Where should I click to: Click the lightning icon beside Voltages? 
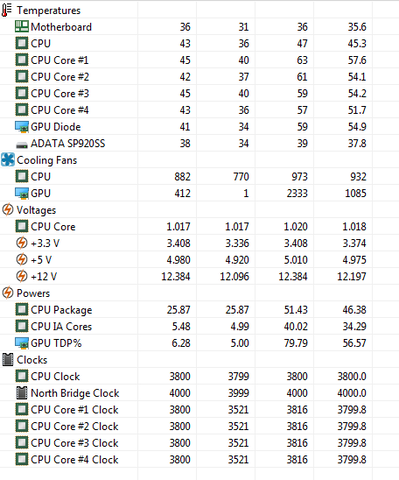click(7, 210)
